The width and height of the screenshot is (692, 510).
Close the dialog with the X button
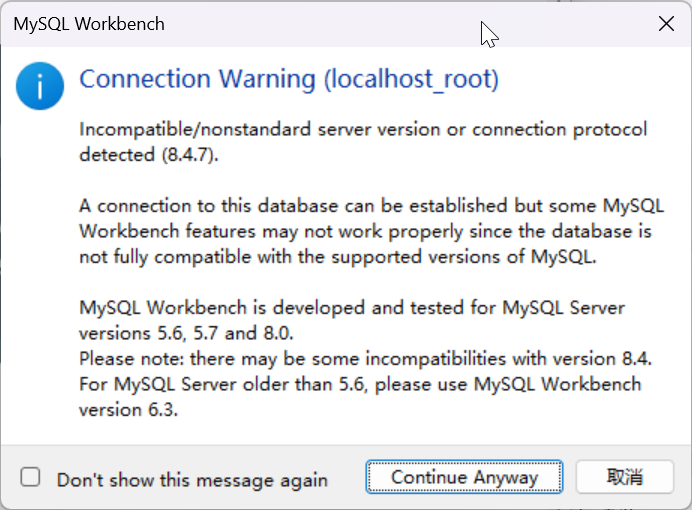pyautogui.click(x=666, y=24)
